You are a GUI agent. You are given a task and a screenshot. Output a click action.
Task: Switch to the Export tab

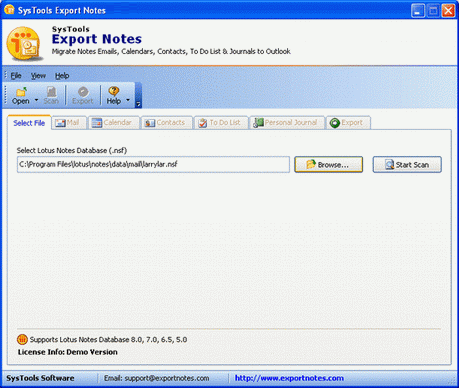[x=348, y=123]
